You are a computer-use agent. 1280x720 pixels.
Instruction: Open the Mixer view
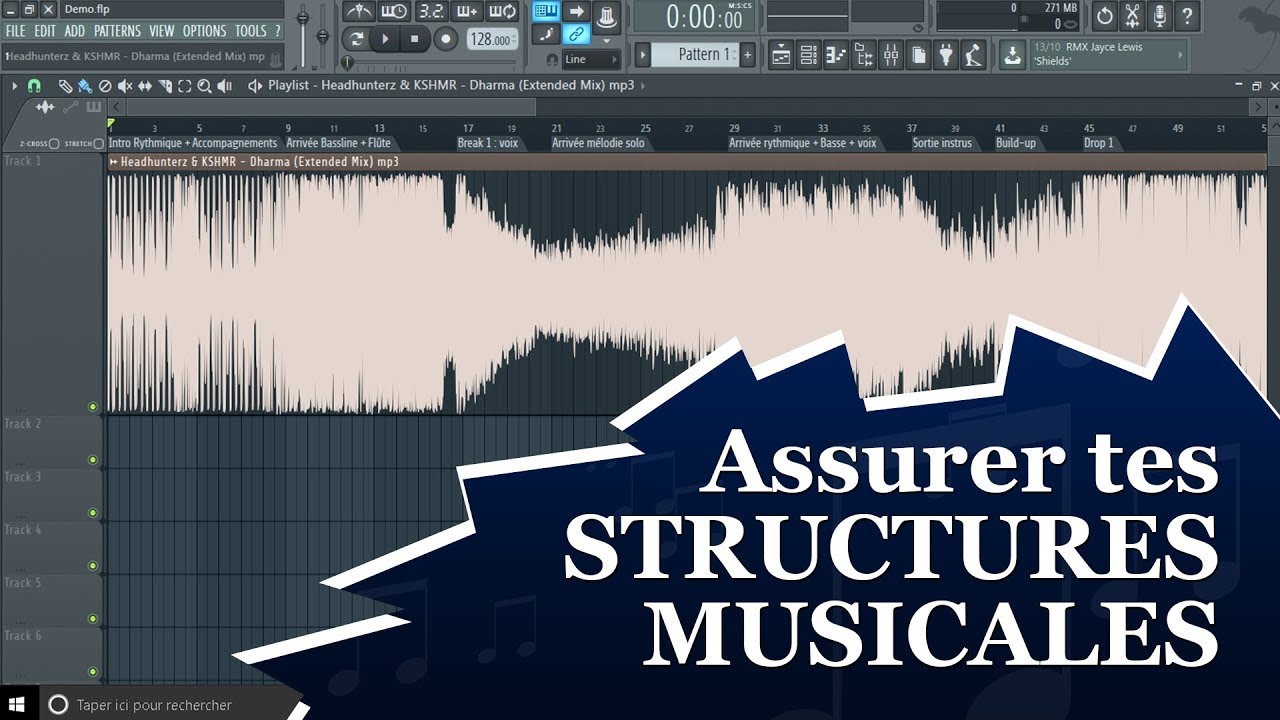coord(891,55)
